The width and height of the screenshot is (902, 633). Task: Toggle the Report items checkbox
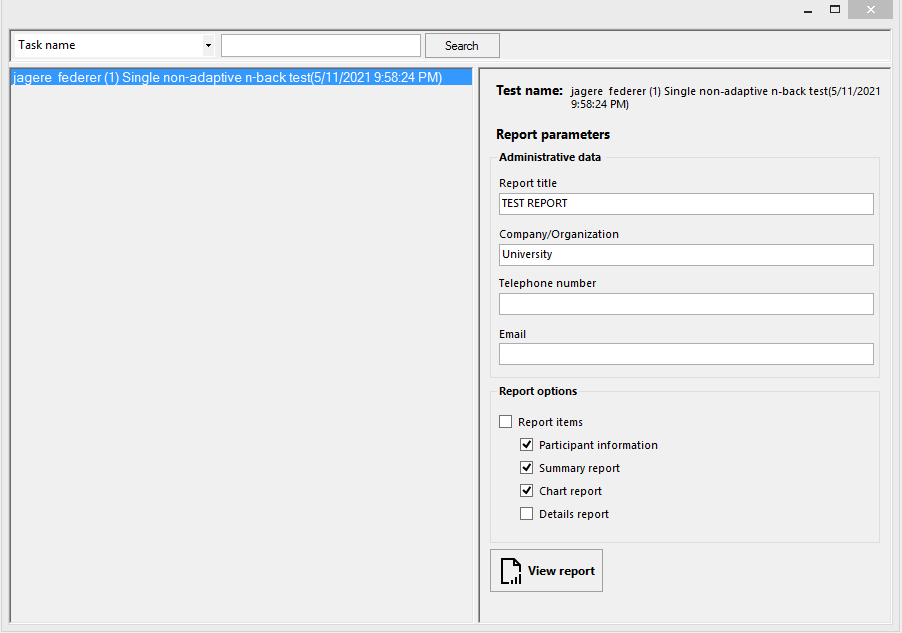[506, 422]
